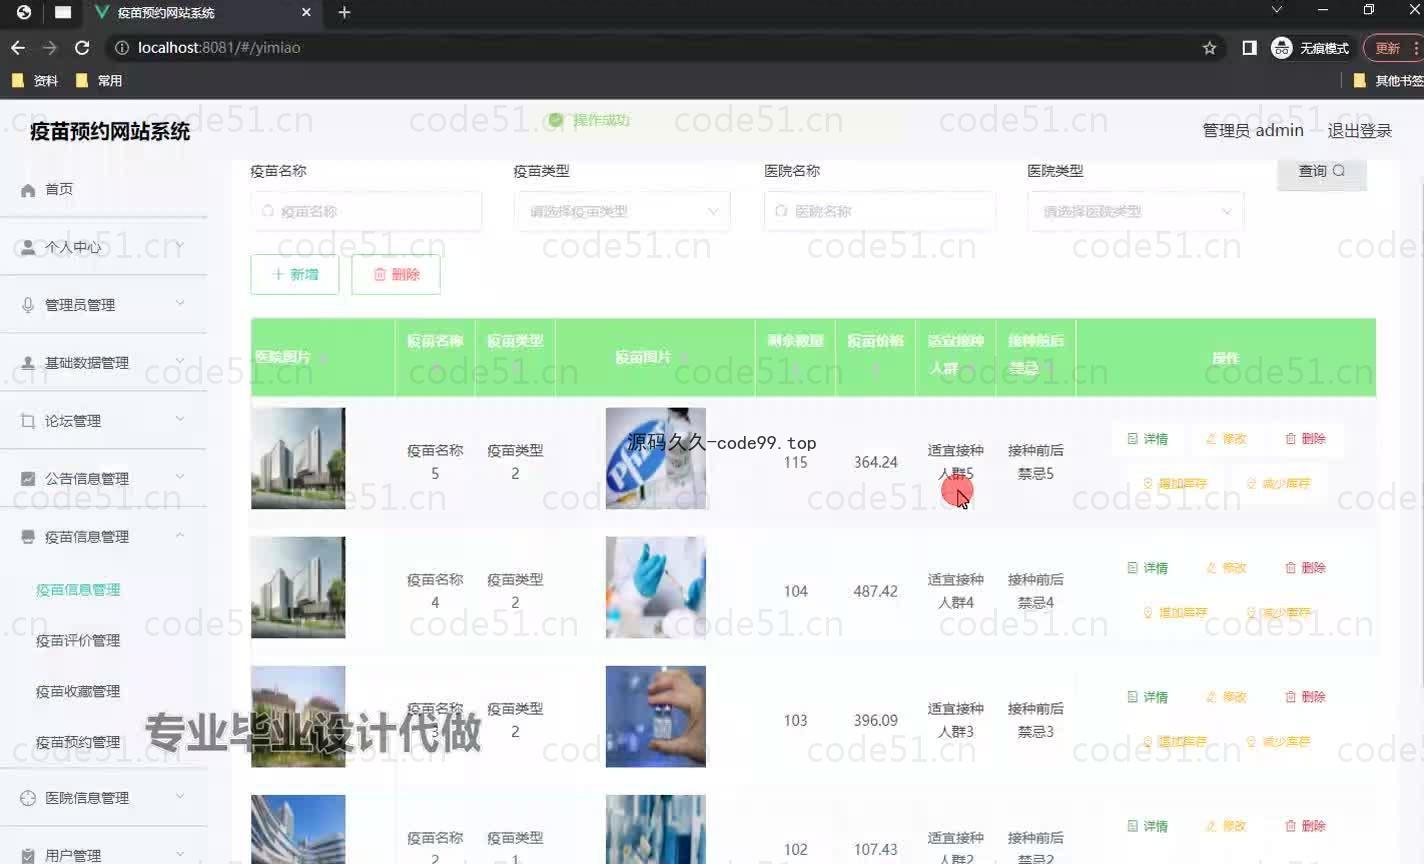This screenshot has width=1424, height=864.
Task: Click 退出登录 logout link
Action: [x=1359, y=131]
